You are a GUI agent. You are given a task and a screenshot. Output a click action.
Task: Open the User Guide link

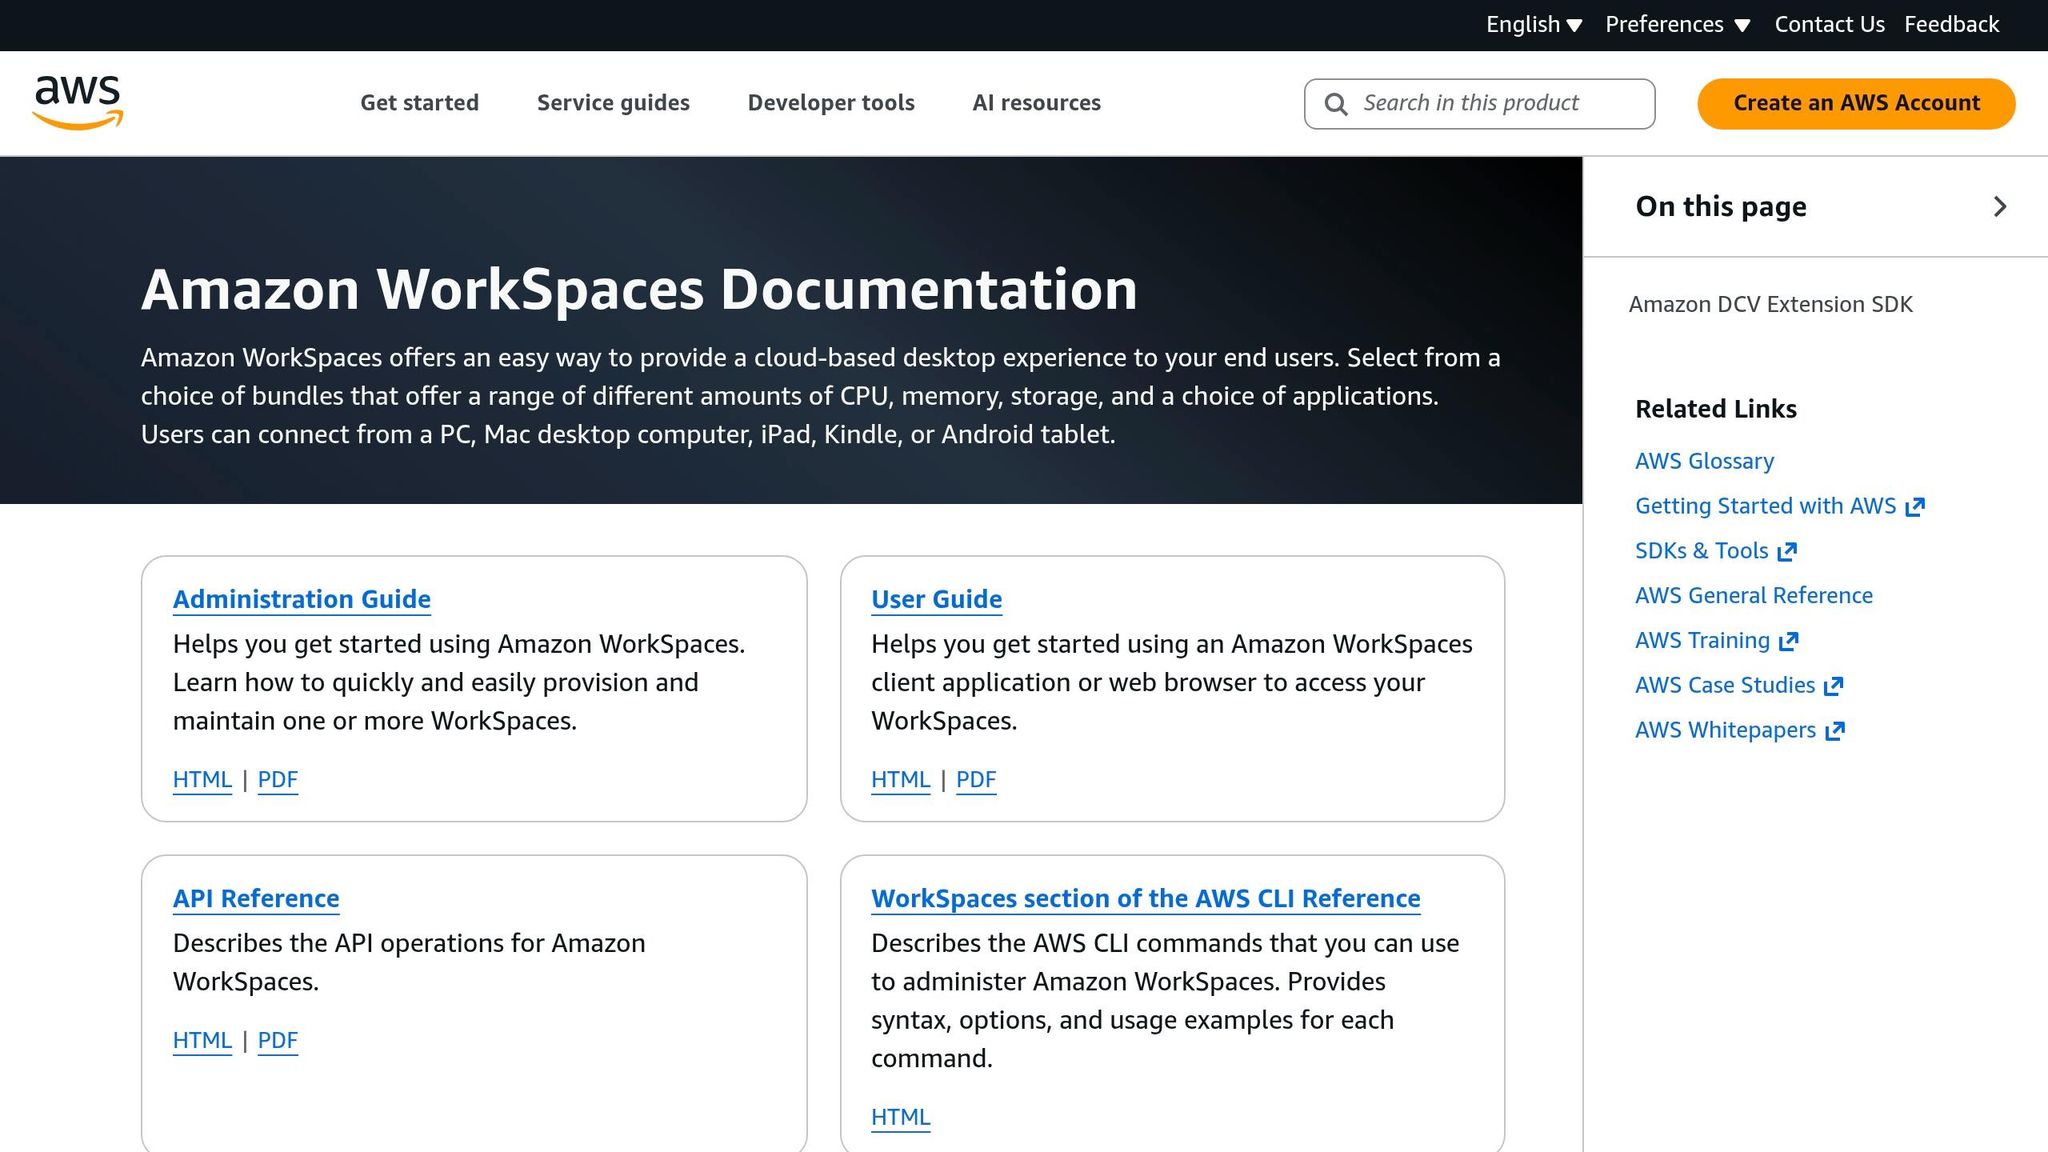click(937, 599)
